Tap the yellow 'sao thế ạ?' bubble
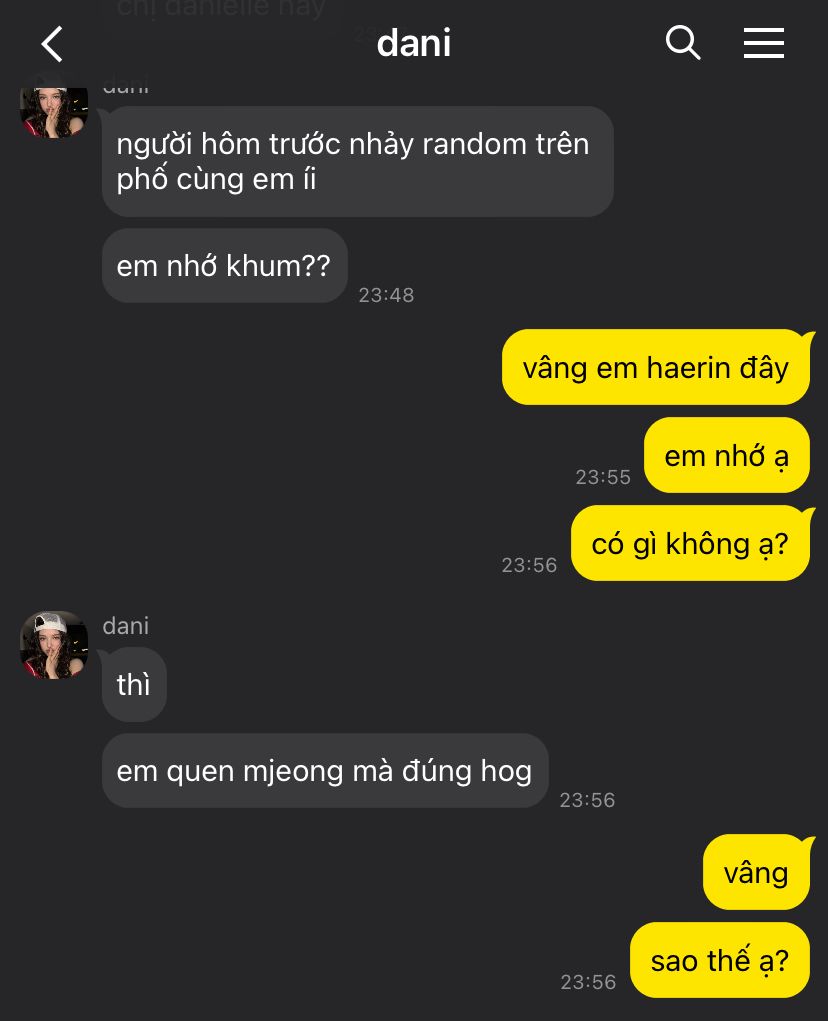The width and height of the screenshot is (828, 1021). [x=719, y=960]
